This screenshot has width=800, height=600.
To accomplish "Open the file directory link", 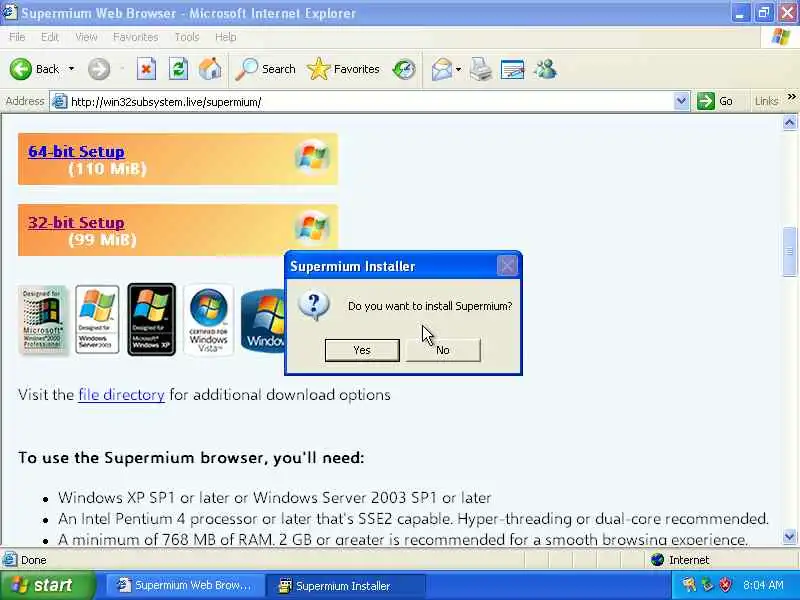I will click(x=121, y=395).
